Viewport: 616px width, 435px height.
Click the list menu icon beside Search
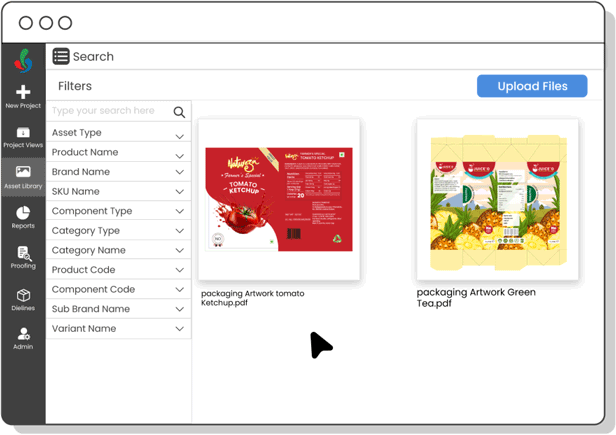pos(61,56)
